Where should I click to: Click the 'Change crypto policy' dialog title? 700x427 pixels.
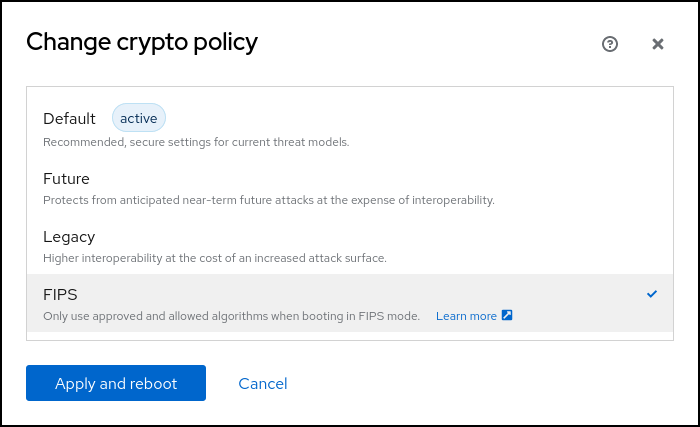142,42
